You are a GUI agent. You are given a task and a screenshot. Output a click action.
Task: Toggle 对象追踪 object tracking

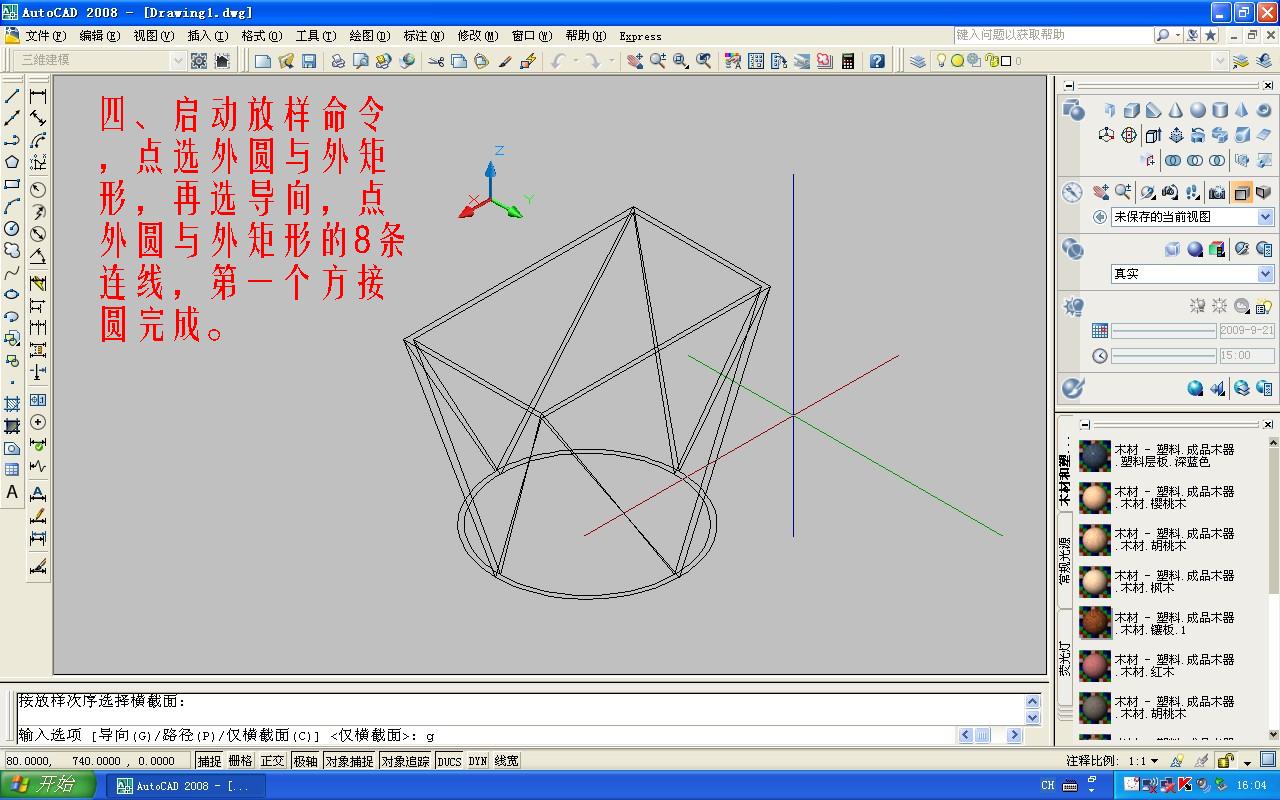(x=405, y=761)
